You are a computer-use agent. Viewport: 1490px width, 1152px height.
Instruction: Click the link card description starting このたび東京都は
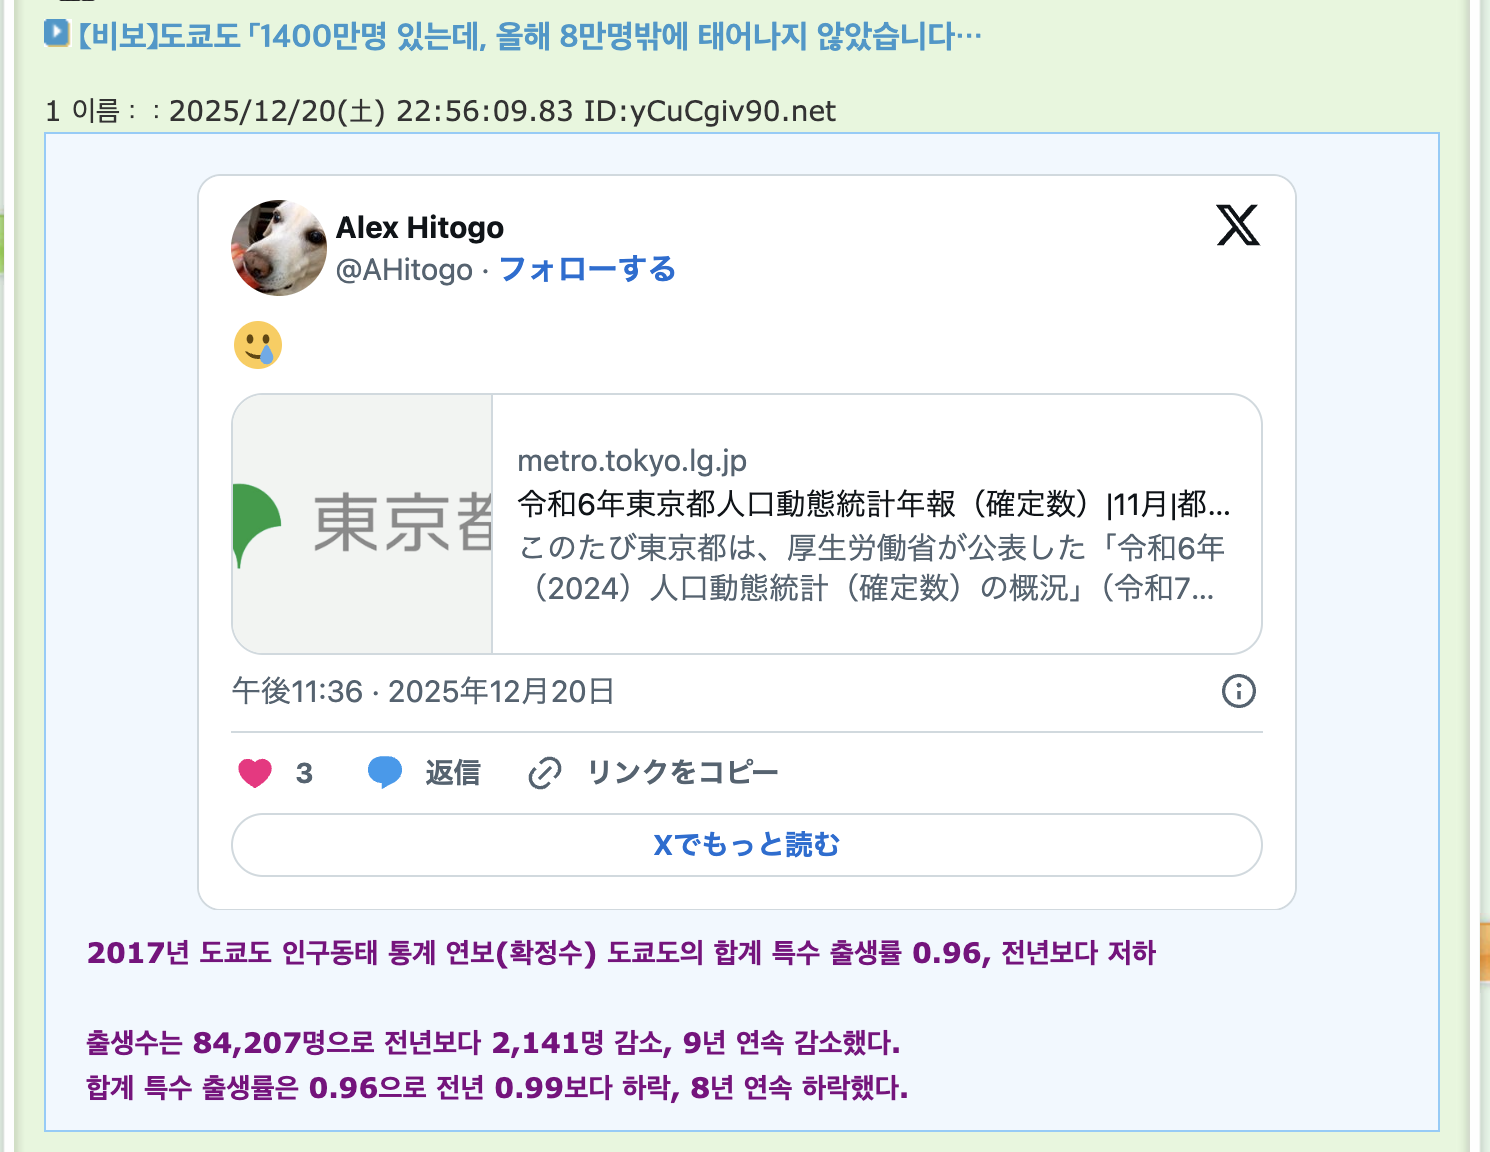[870, 568]
